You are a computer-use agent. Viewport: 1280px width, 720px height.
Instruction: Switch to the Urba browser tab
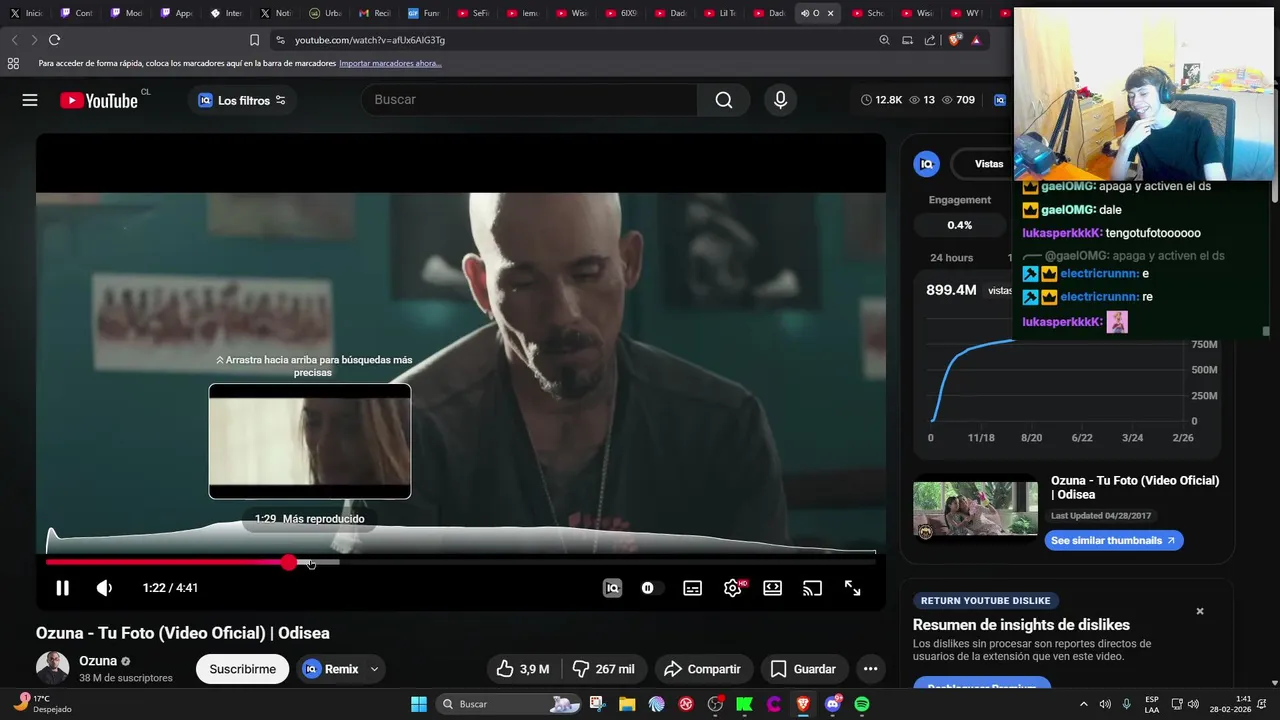point(325,13)
